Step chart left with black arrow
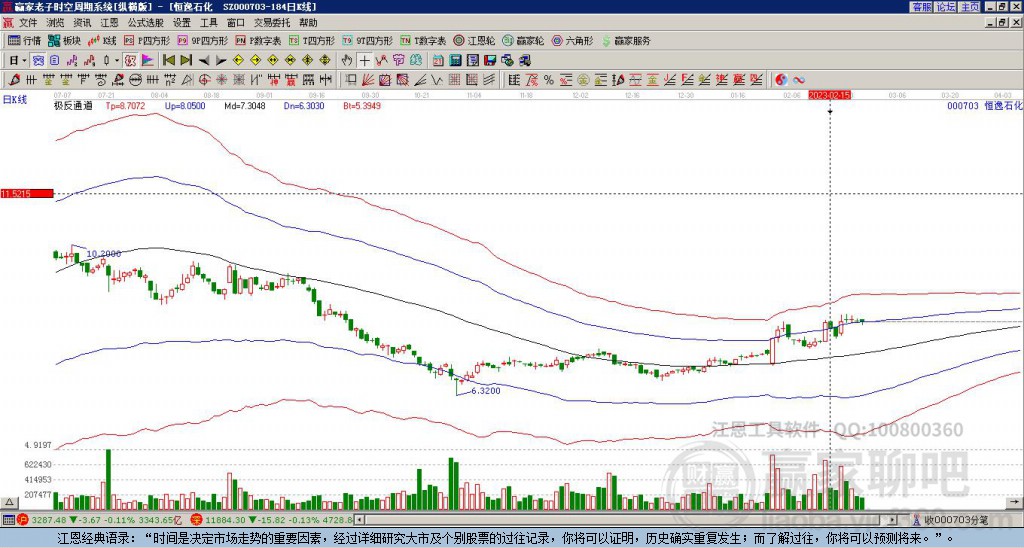The height and width of the screenshot is (548, 1024). pyautogui.click(x=204, y=61)
